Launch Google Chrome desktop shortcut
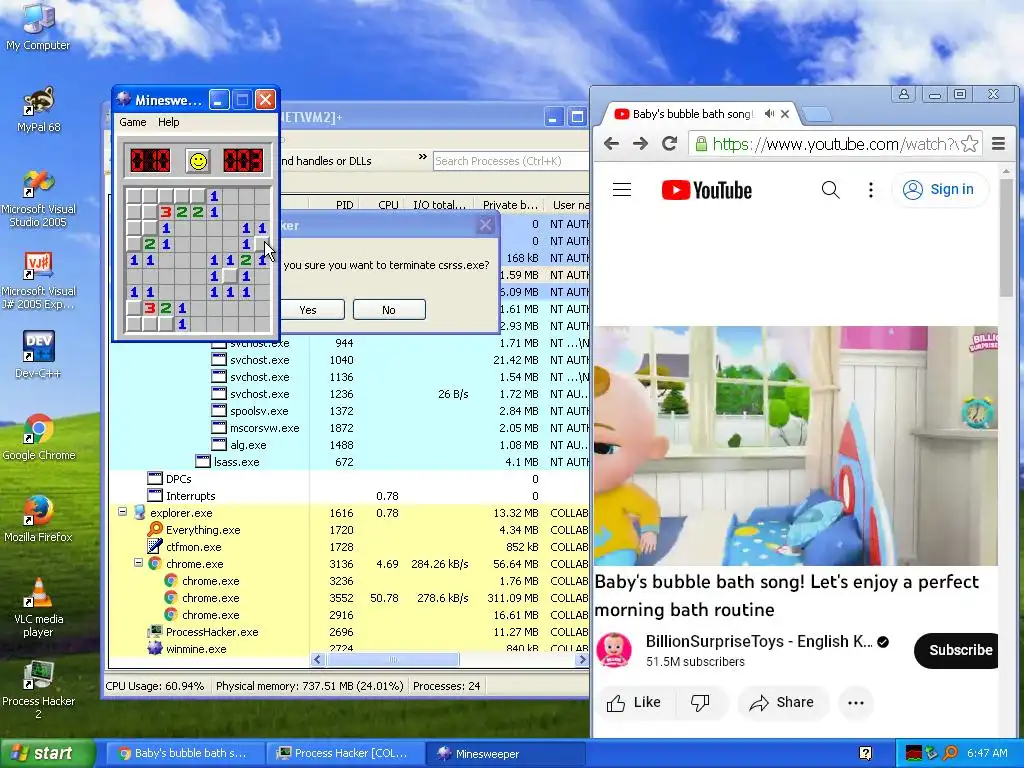The image size is (1024, 768). coord(38,437)
